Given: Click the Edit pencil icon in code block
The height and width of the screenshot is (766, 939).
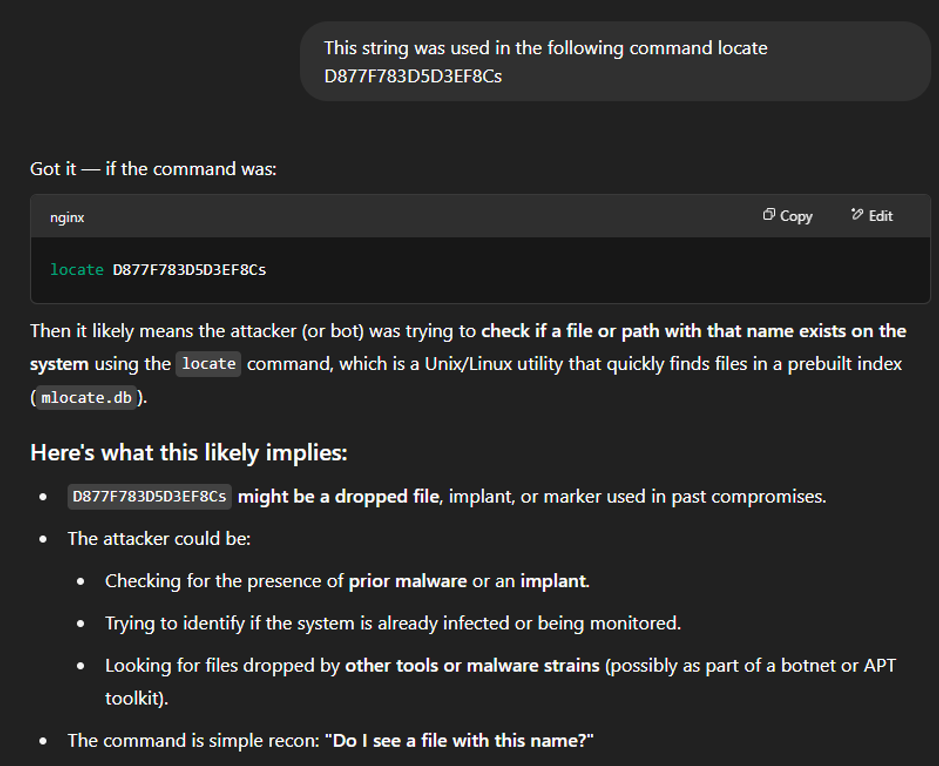Looking at the screenshot, I should [857, 214].
